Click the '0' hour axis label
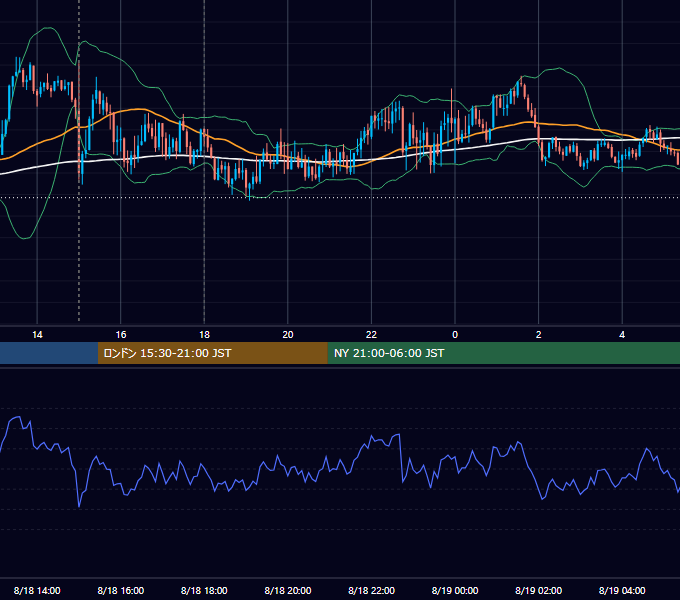 click(455, 335)
